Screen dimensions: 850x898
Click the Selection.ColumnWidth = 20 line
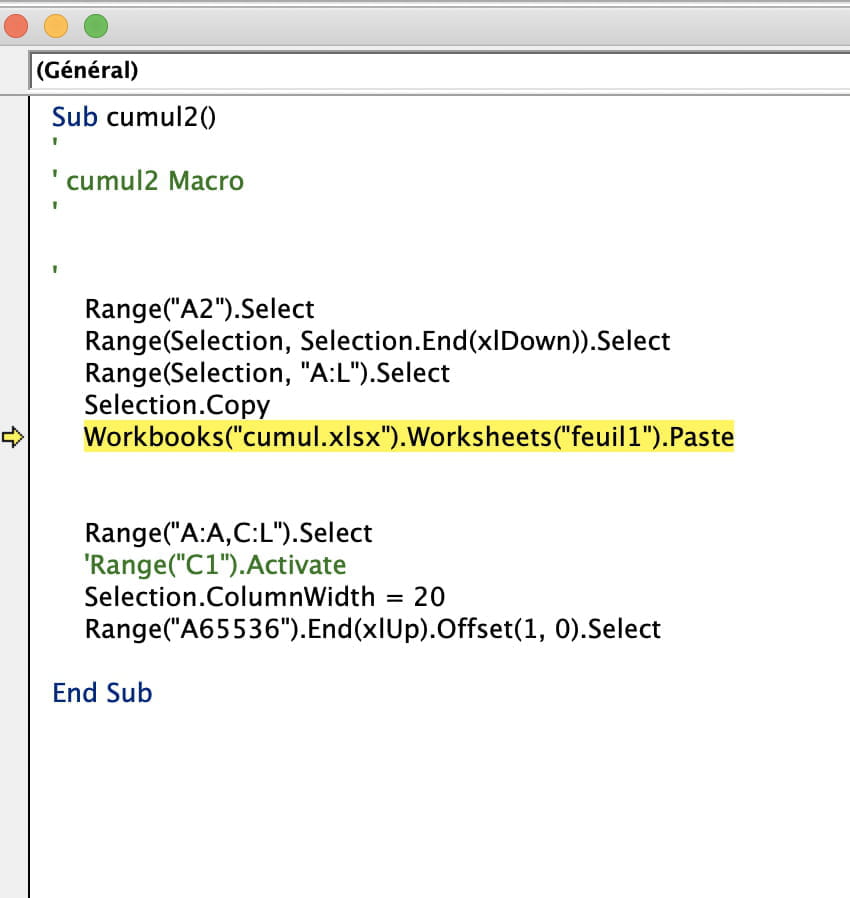point(265,597)
